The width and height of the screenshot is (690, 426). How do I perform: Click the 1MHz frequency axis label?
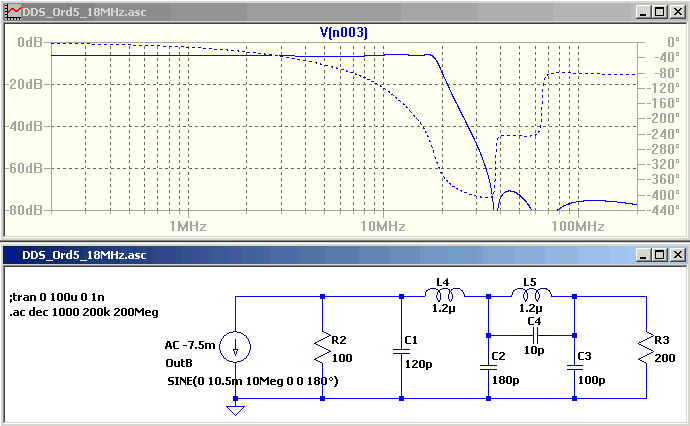coord(188,226)
